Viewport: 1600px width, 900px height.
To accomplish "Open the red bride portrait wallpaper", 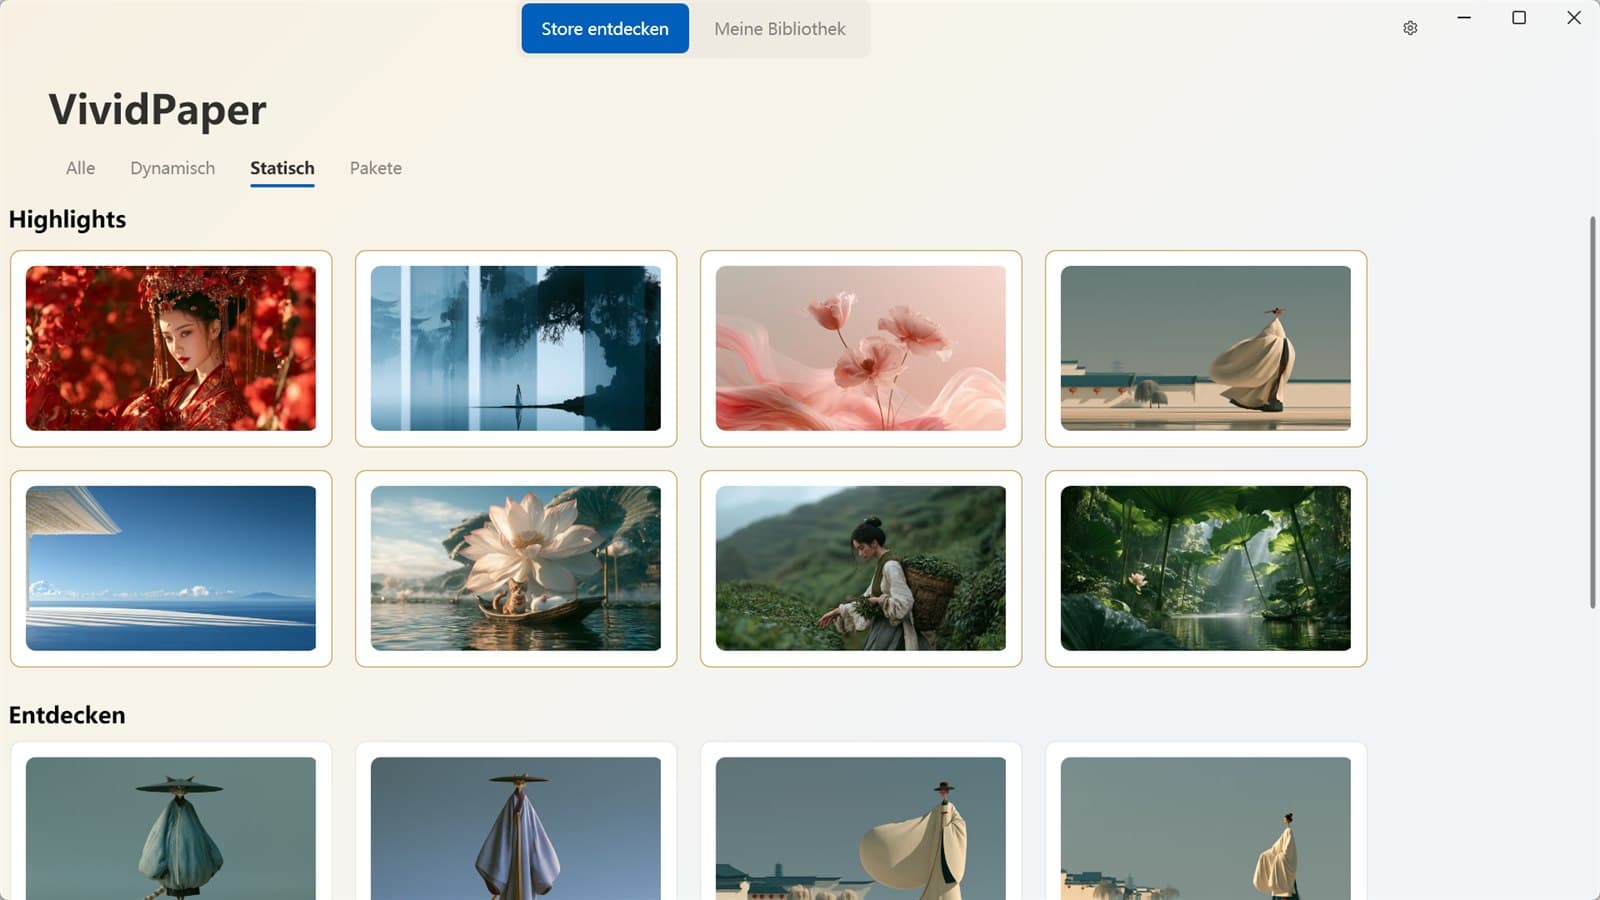I will click(x=171, y=348).
